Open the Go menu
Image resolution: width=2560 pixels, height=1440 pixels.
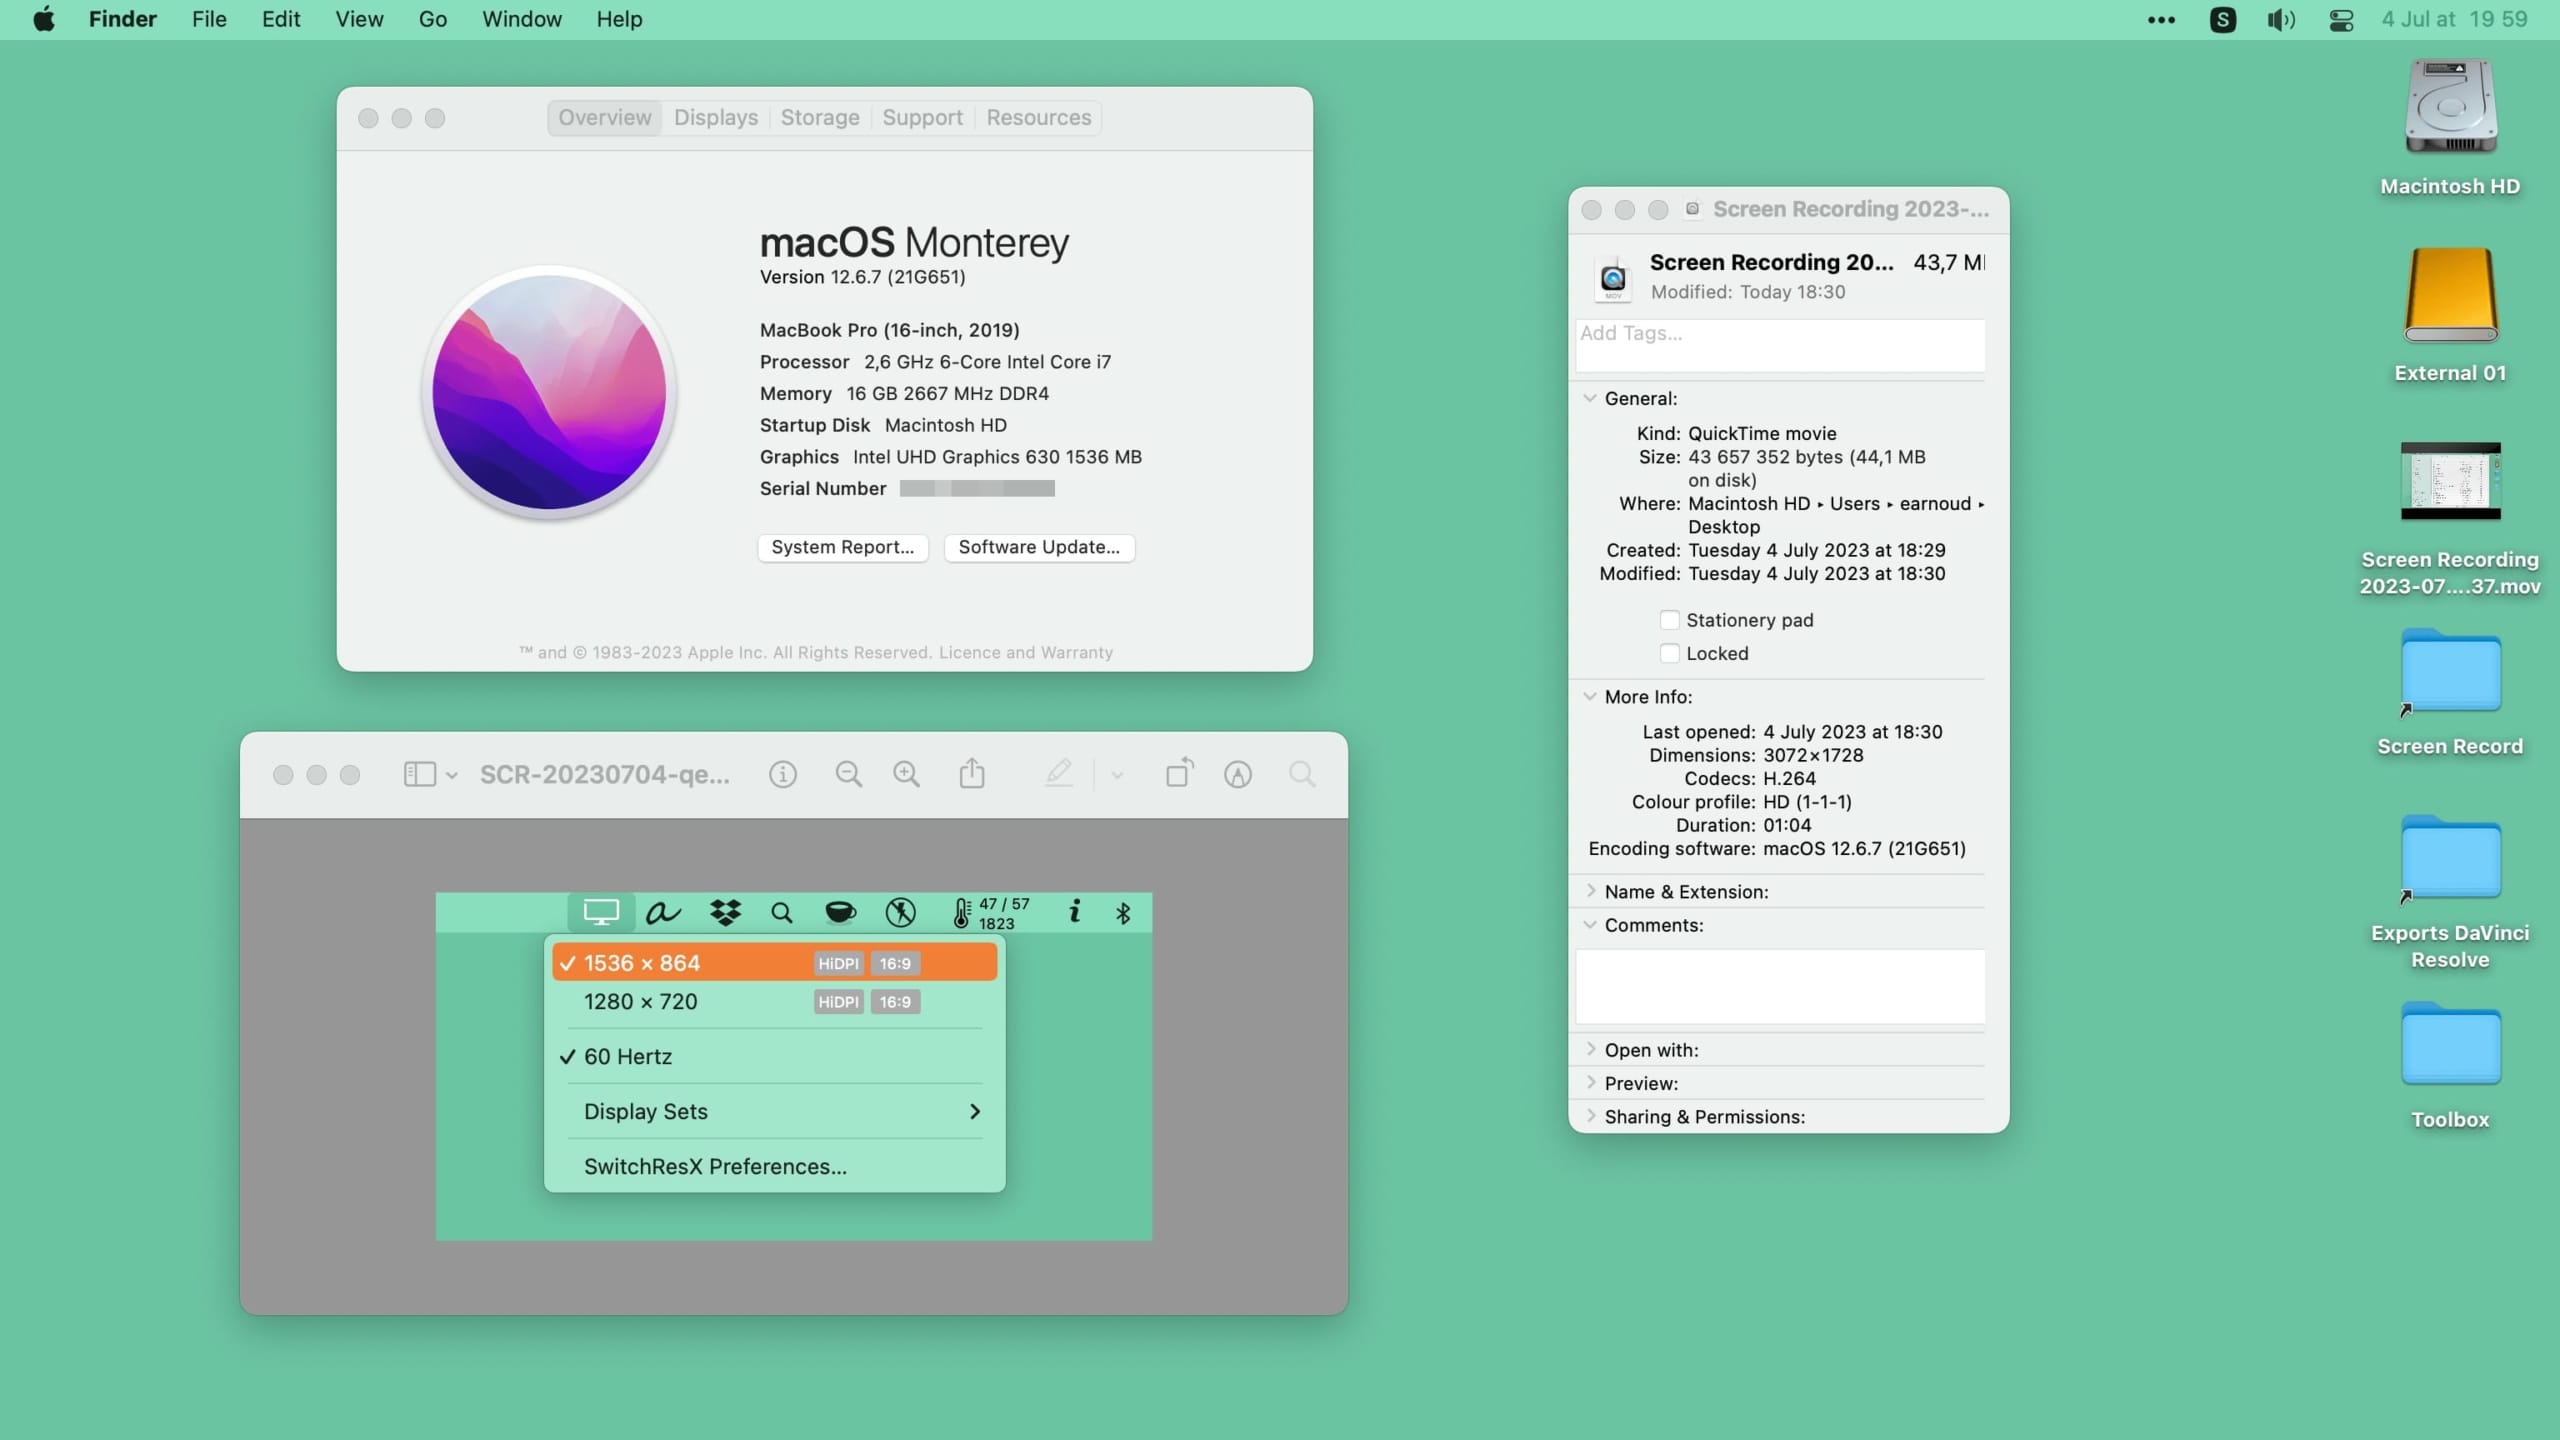[432, 20]
